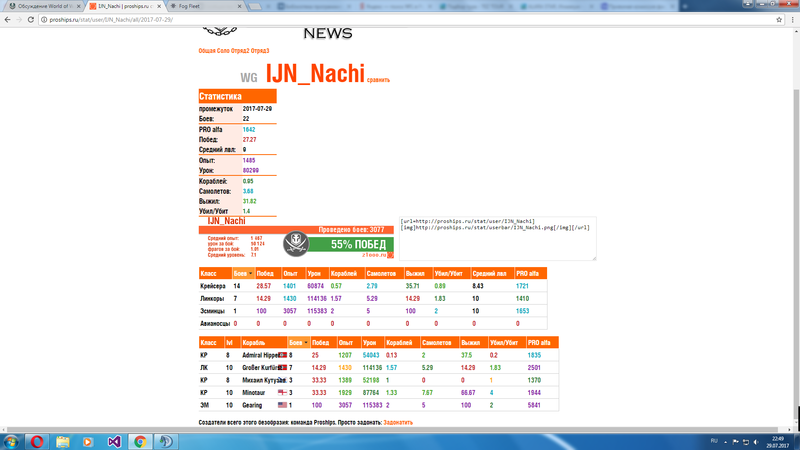Click the horizontal page scrollbar
The image size is (800, 450).
click(x=393, y=430)
